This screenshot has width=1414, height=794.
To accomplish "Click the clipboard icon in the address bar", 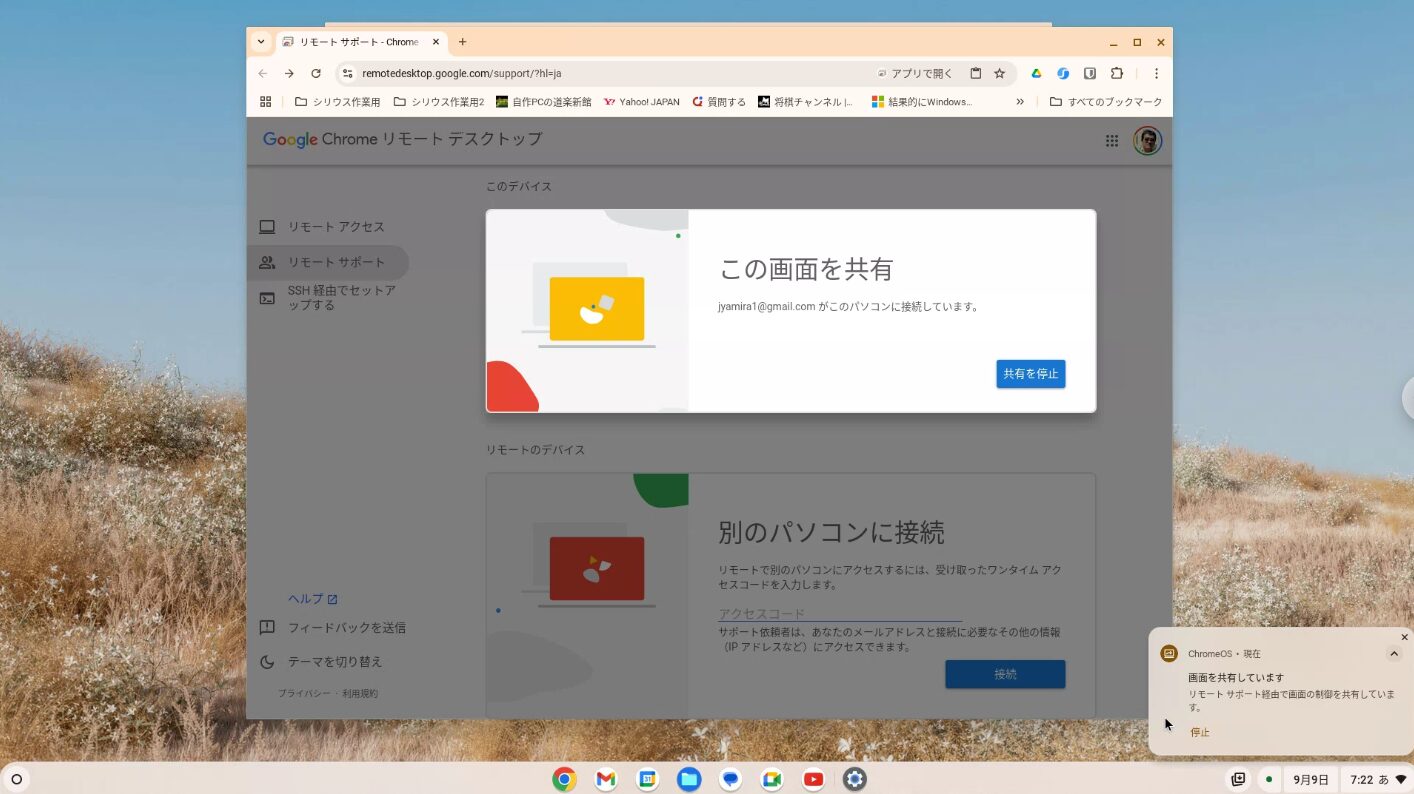I will click(975, 73).
